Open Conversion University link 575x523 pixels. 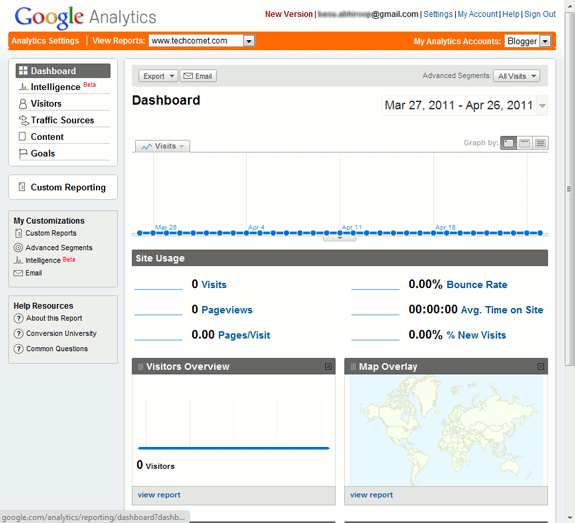coord(61,334)
